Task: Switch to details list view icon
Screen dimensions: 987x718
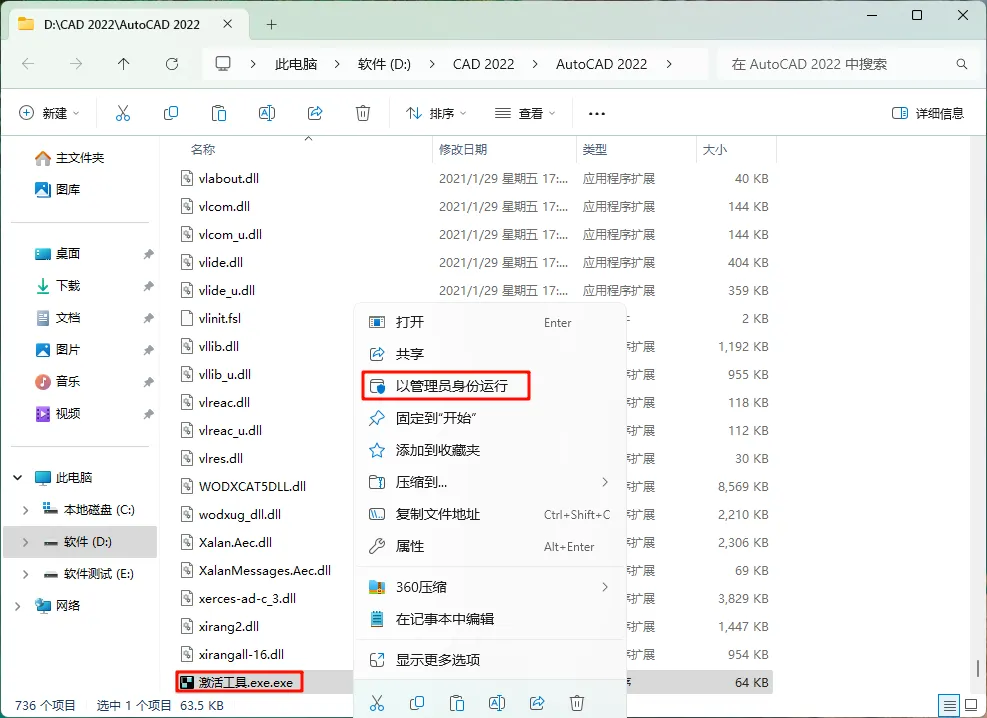Action: (x=949, y=705)
